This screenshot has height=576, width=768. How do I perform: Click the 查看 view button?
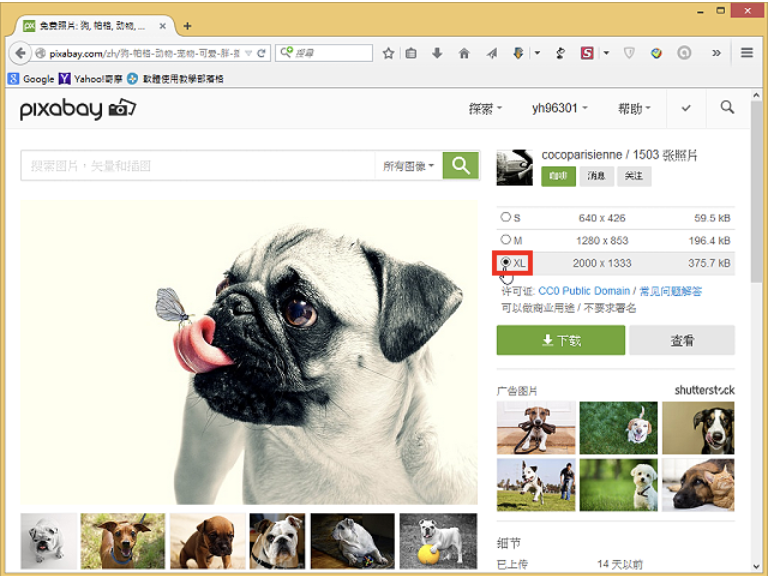tap(682, 340)
